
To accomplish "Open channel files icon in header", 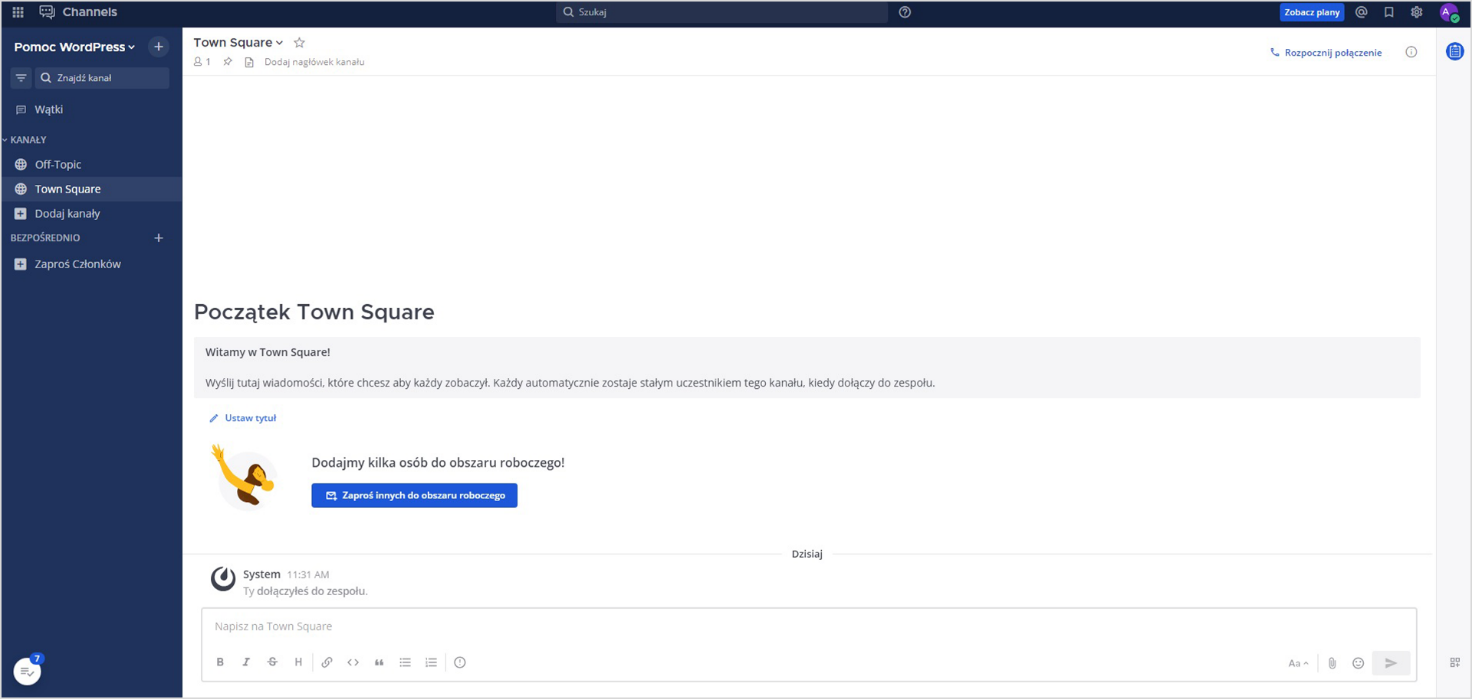I will tap(249, 62).
